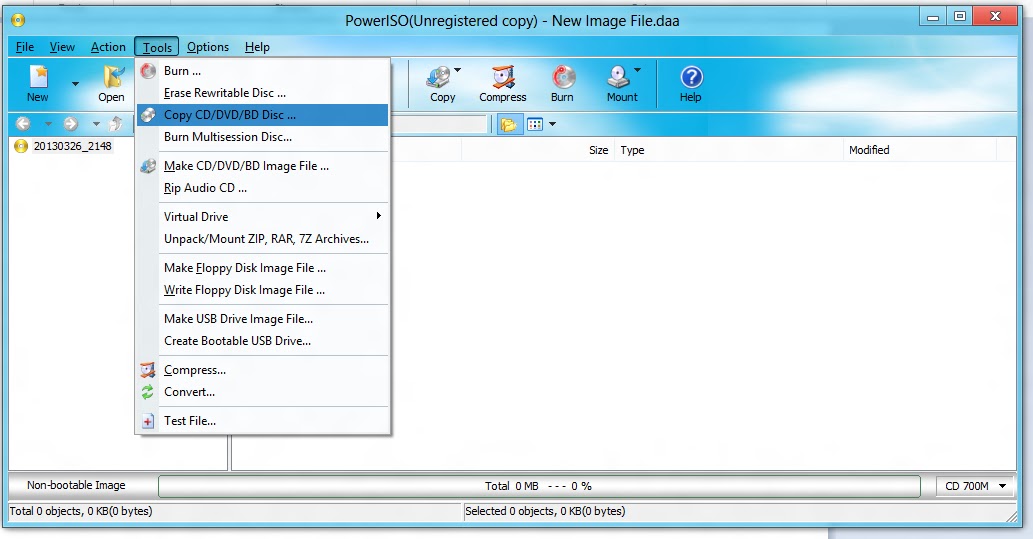Select Copy CD/DVD/BD Disc... menu entry

click(263, 115)
